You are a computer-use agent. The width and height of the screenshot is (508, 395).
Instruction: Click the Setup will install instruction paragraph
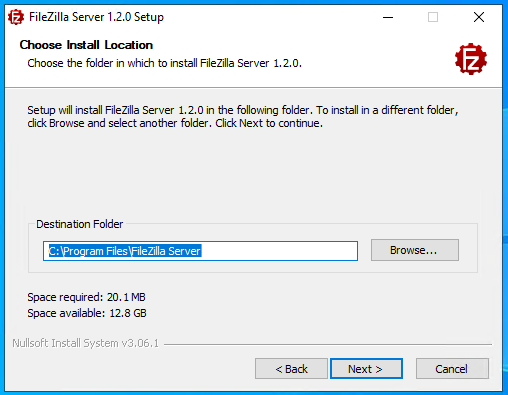coord(243,117)
